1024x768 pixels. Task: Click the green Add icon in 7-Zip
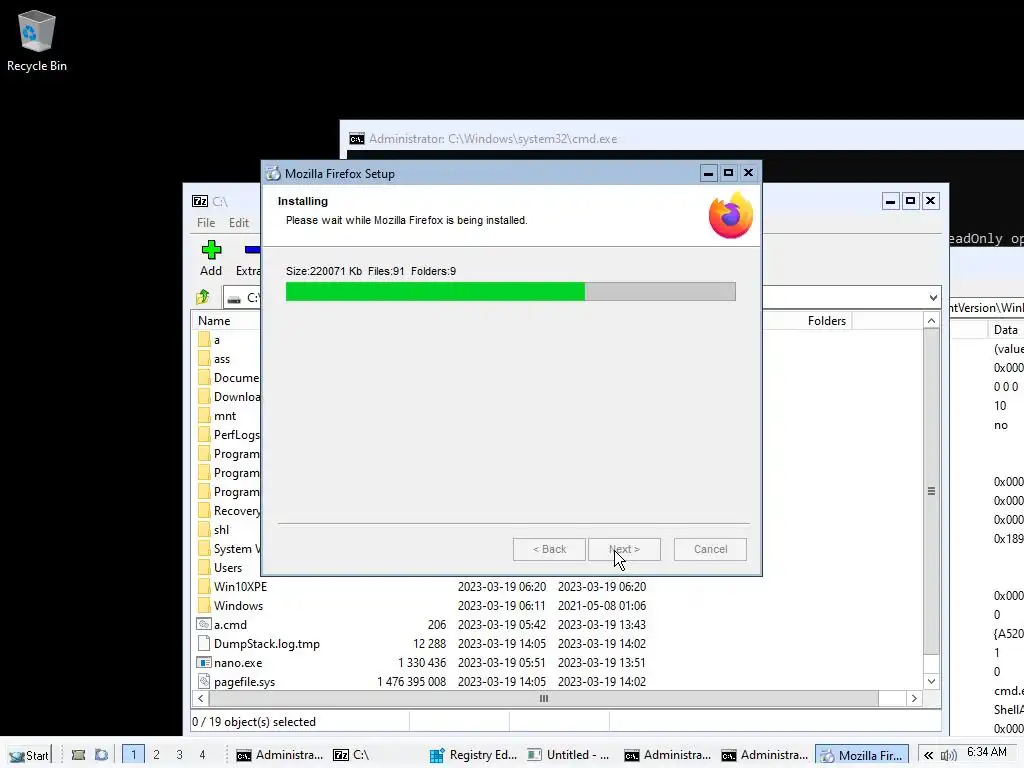pos(211,250)
